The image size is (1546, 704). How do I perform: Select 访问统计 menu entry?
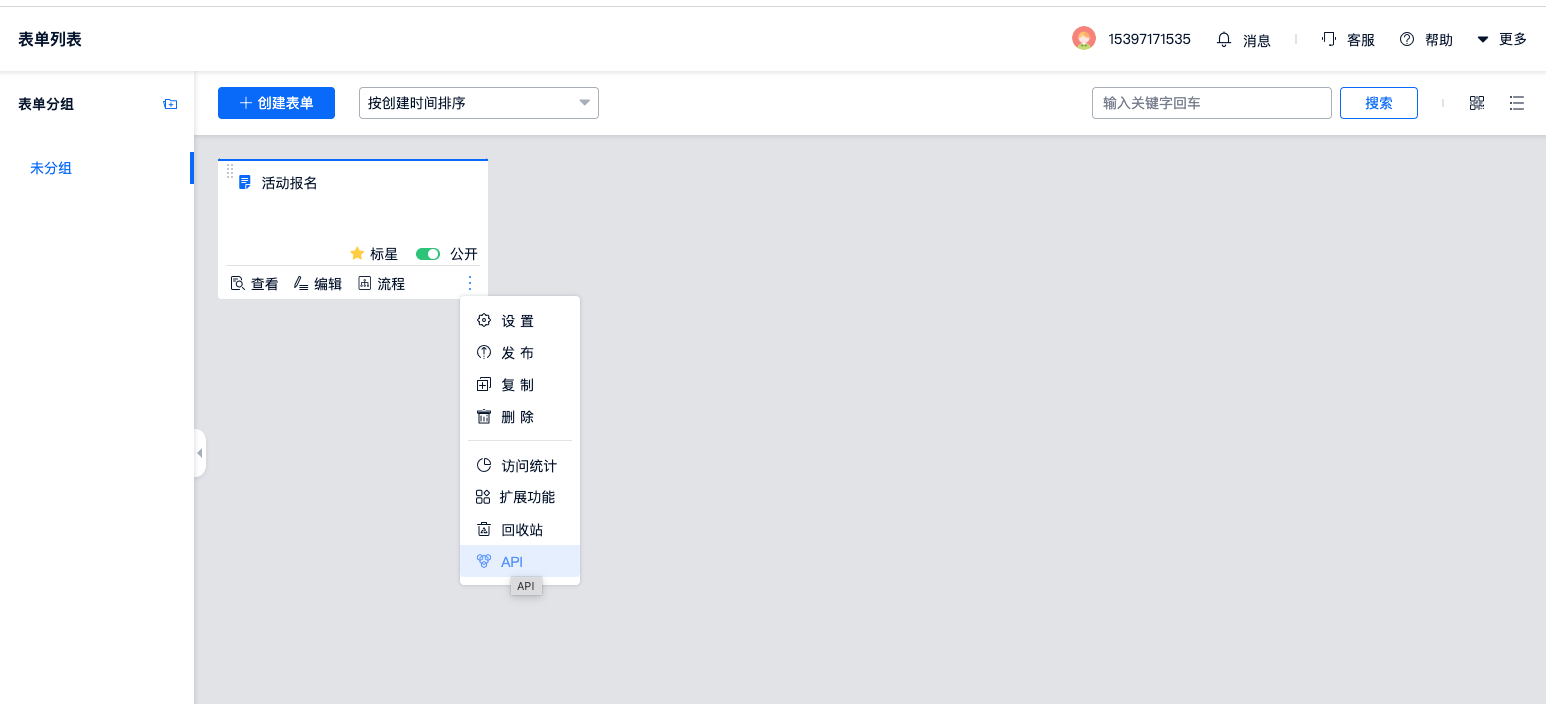[x=528, y=466]
